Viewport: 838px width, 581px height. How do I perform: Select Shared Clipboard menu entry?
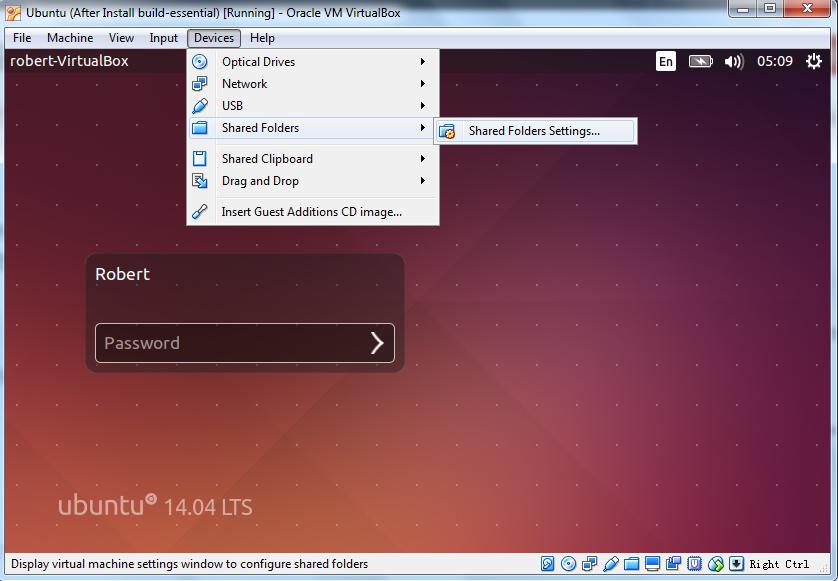click(313, 159)
